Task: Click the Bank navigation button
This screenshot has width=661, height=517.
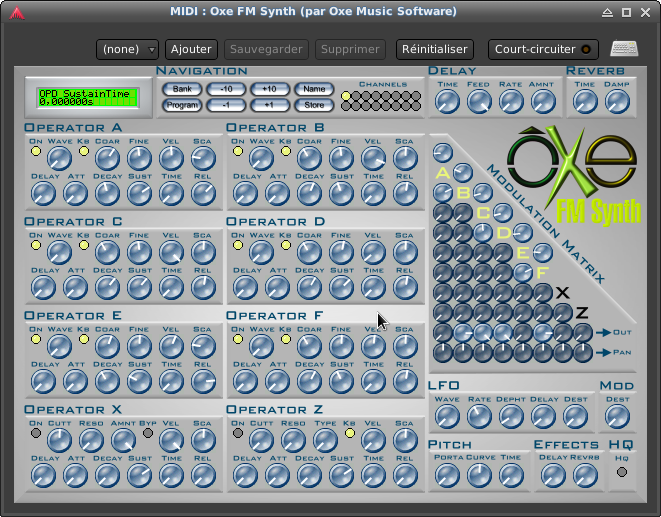Action: (182, 89)
